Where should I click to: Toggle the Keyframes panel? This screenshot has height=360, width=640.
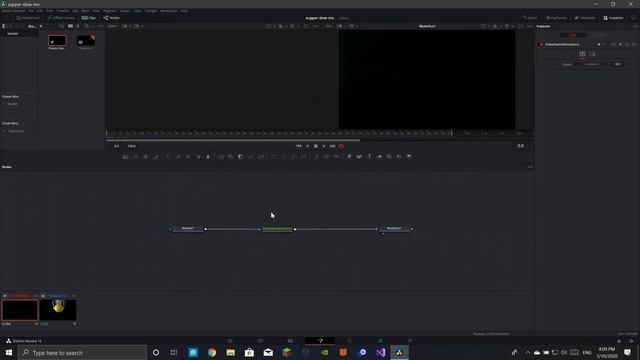point(556,18)
